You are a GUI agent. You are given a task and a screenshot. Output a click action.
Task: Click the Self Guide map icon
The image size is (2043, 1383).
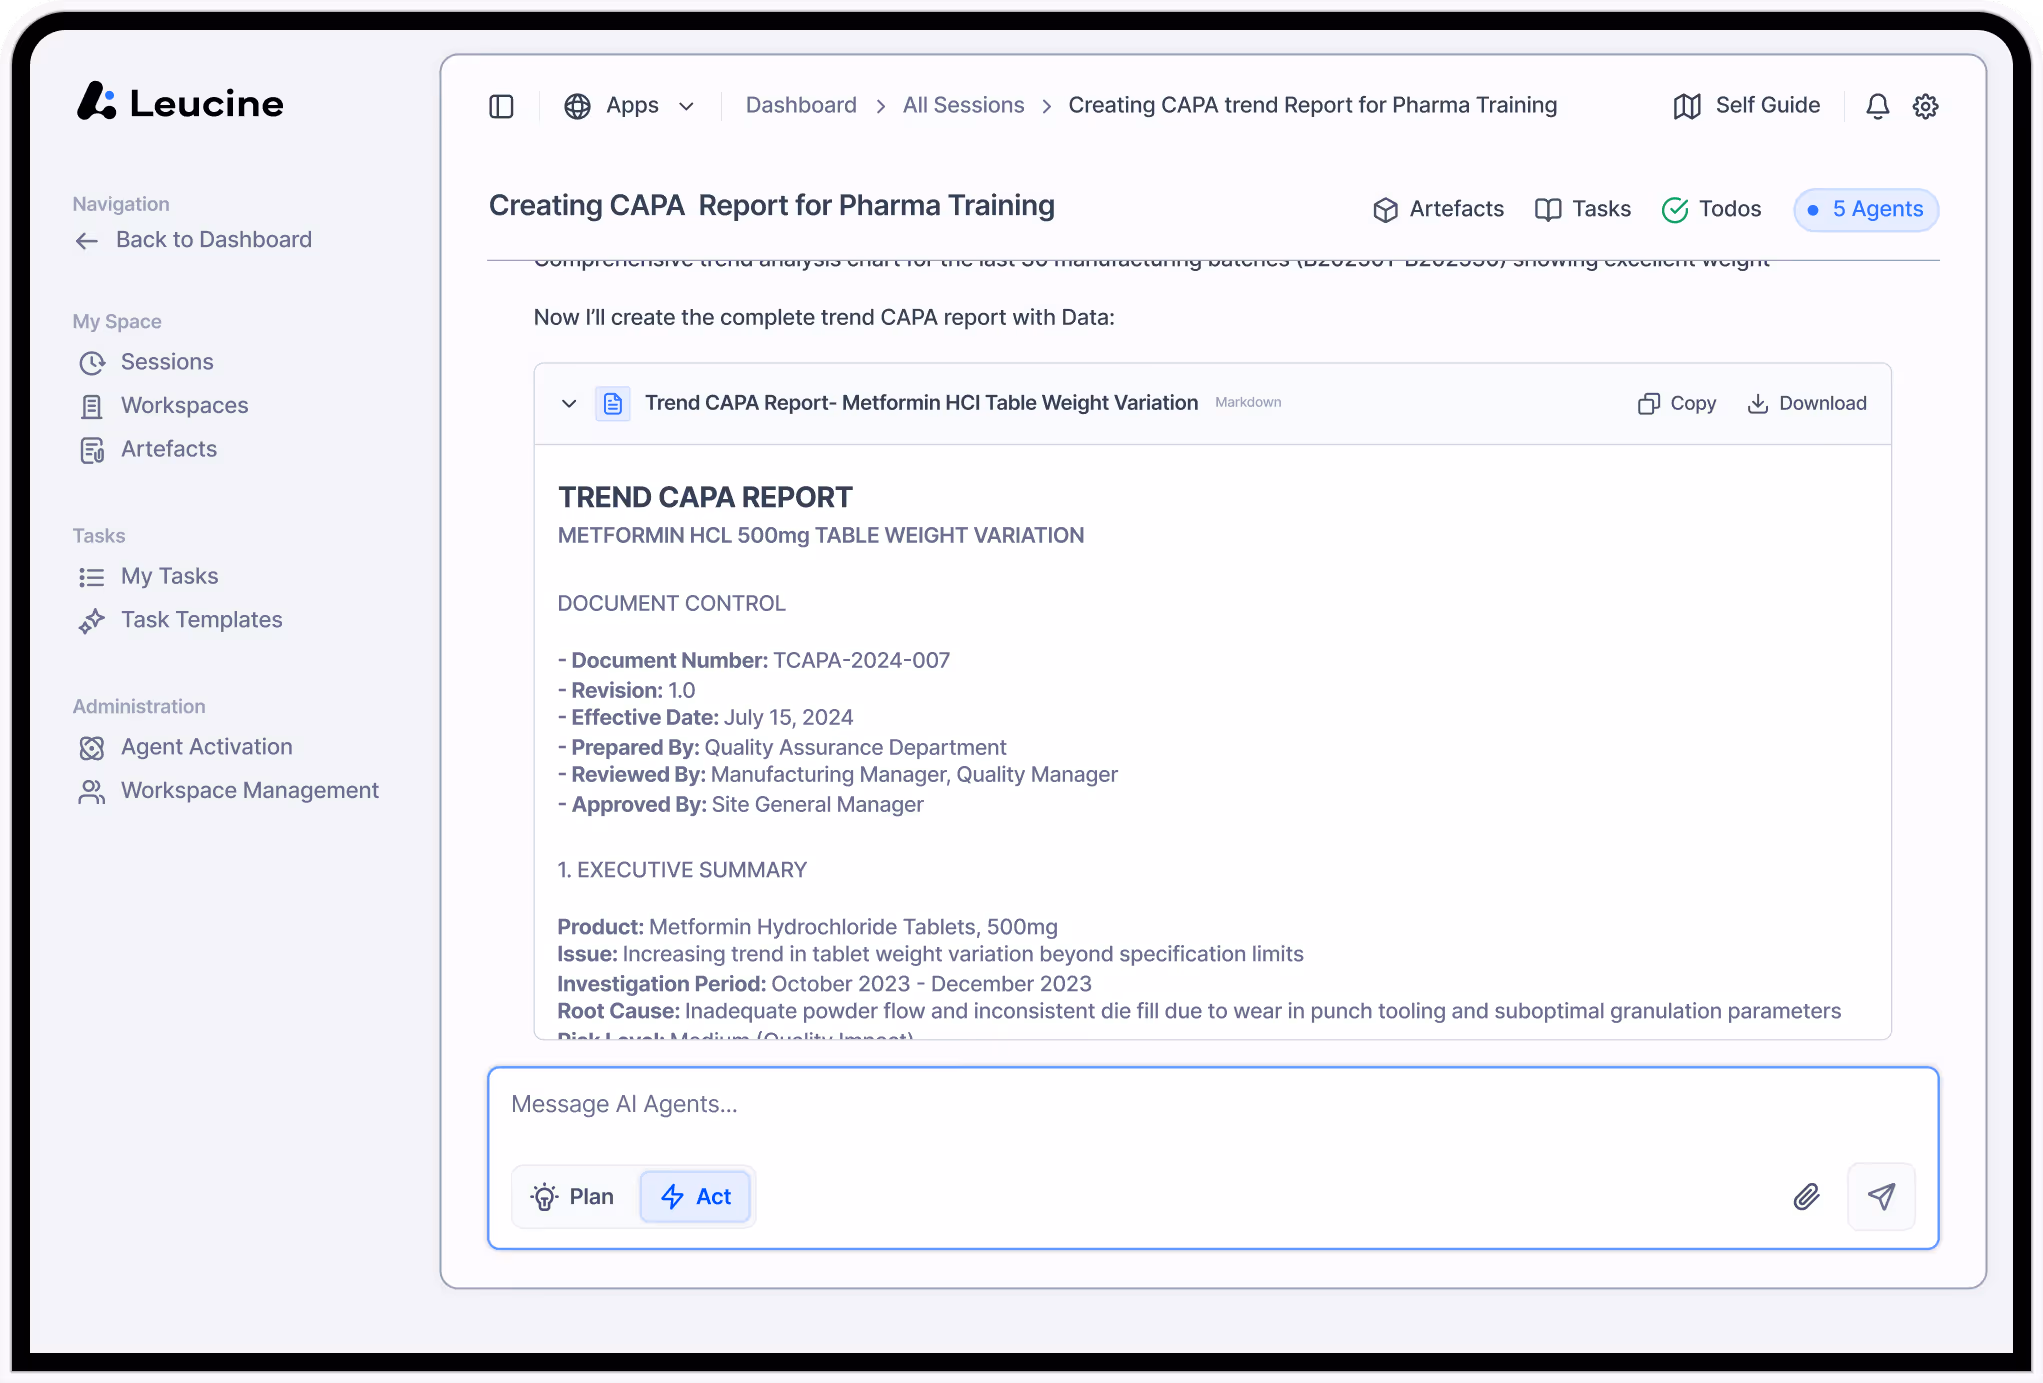pos(1687,106)
